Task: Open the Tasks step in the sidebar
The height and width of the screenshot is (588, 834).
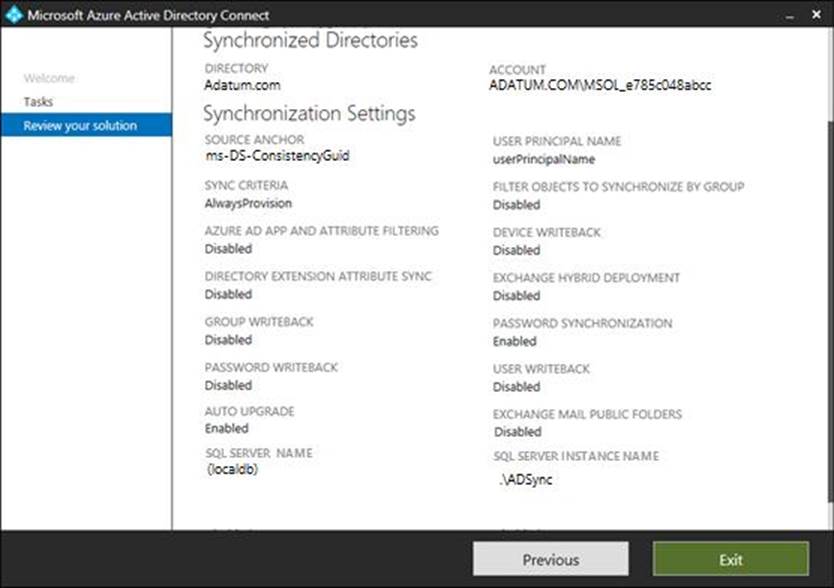Action: pos(39,102)
